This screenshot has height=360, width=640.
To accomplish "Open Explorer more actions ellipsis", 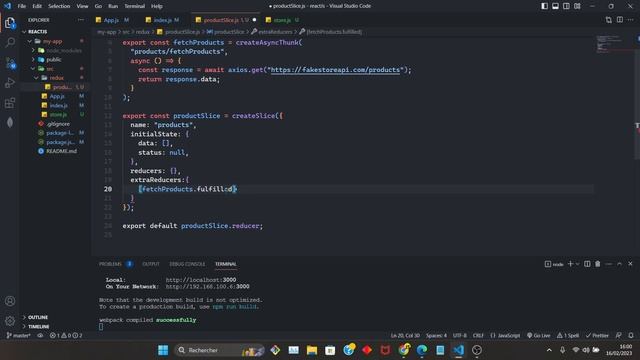I will tap(81, 20).
